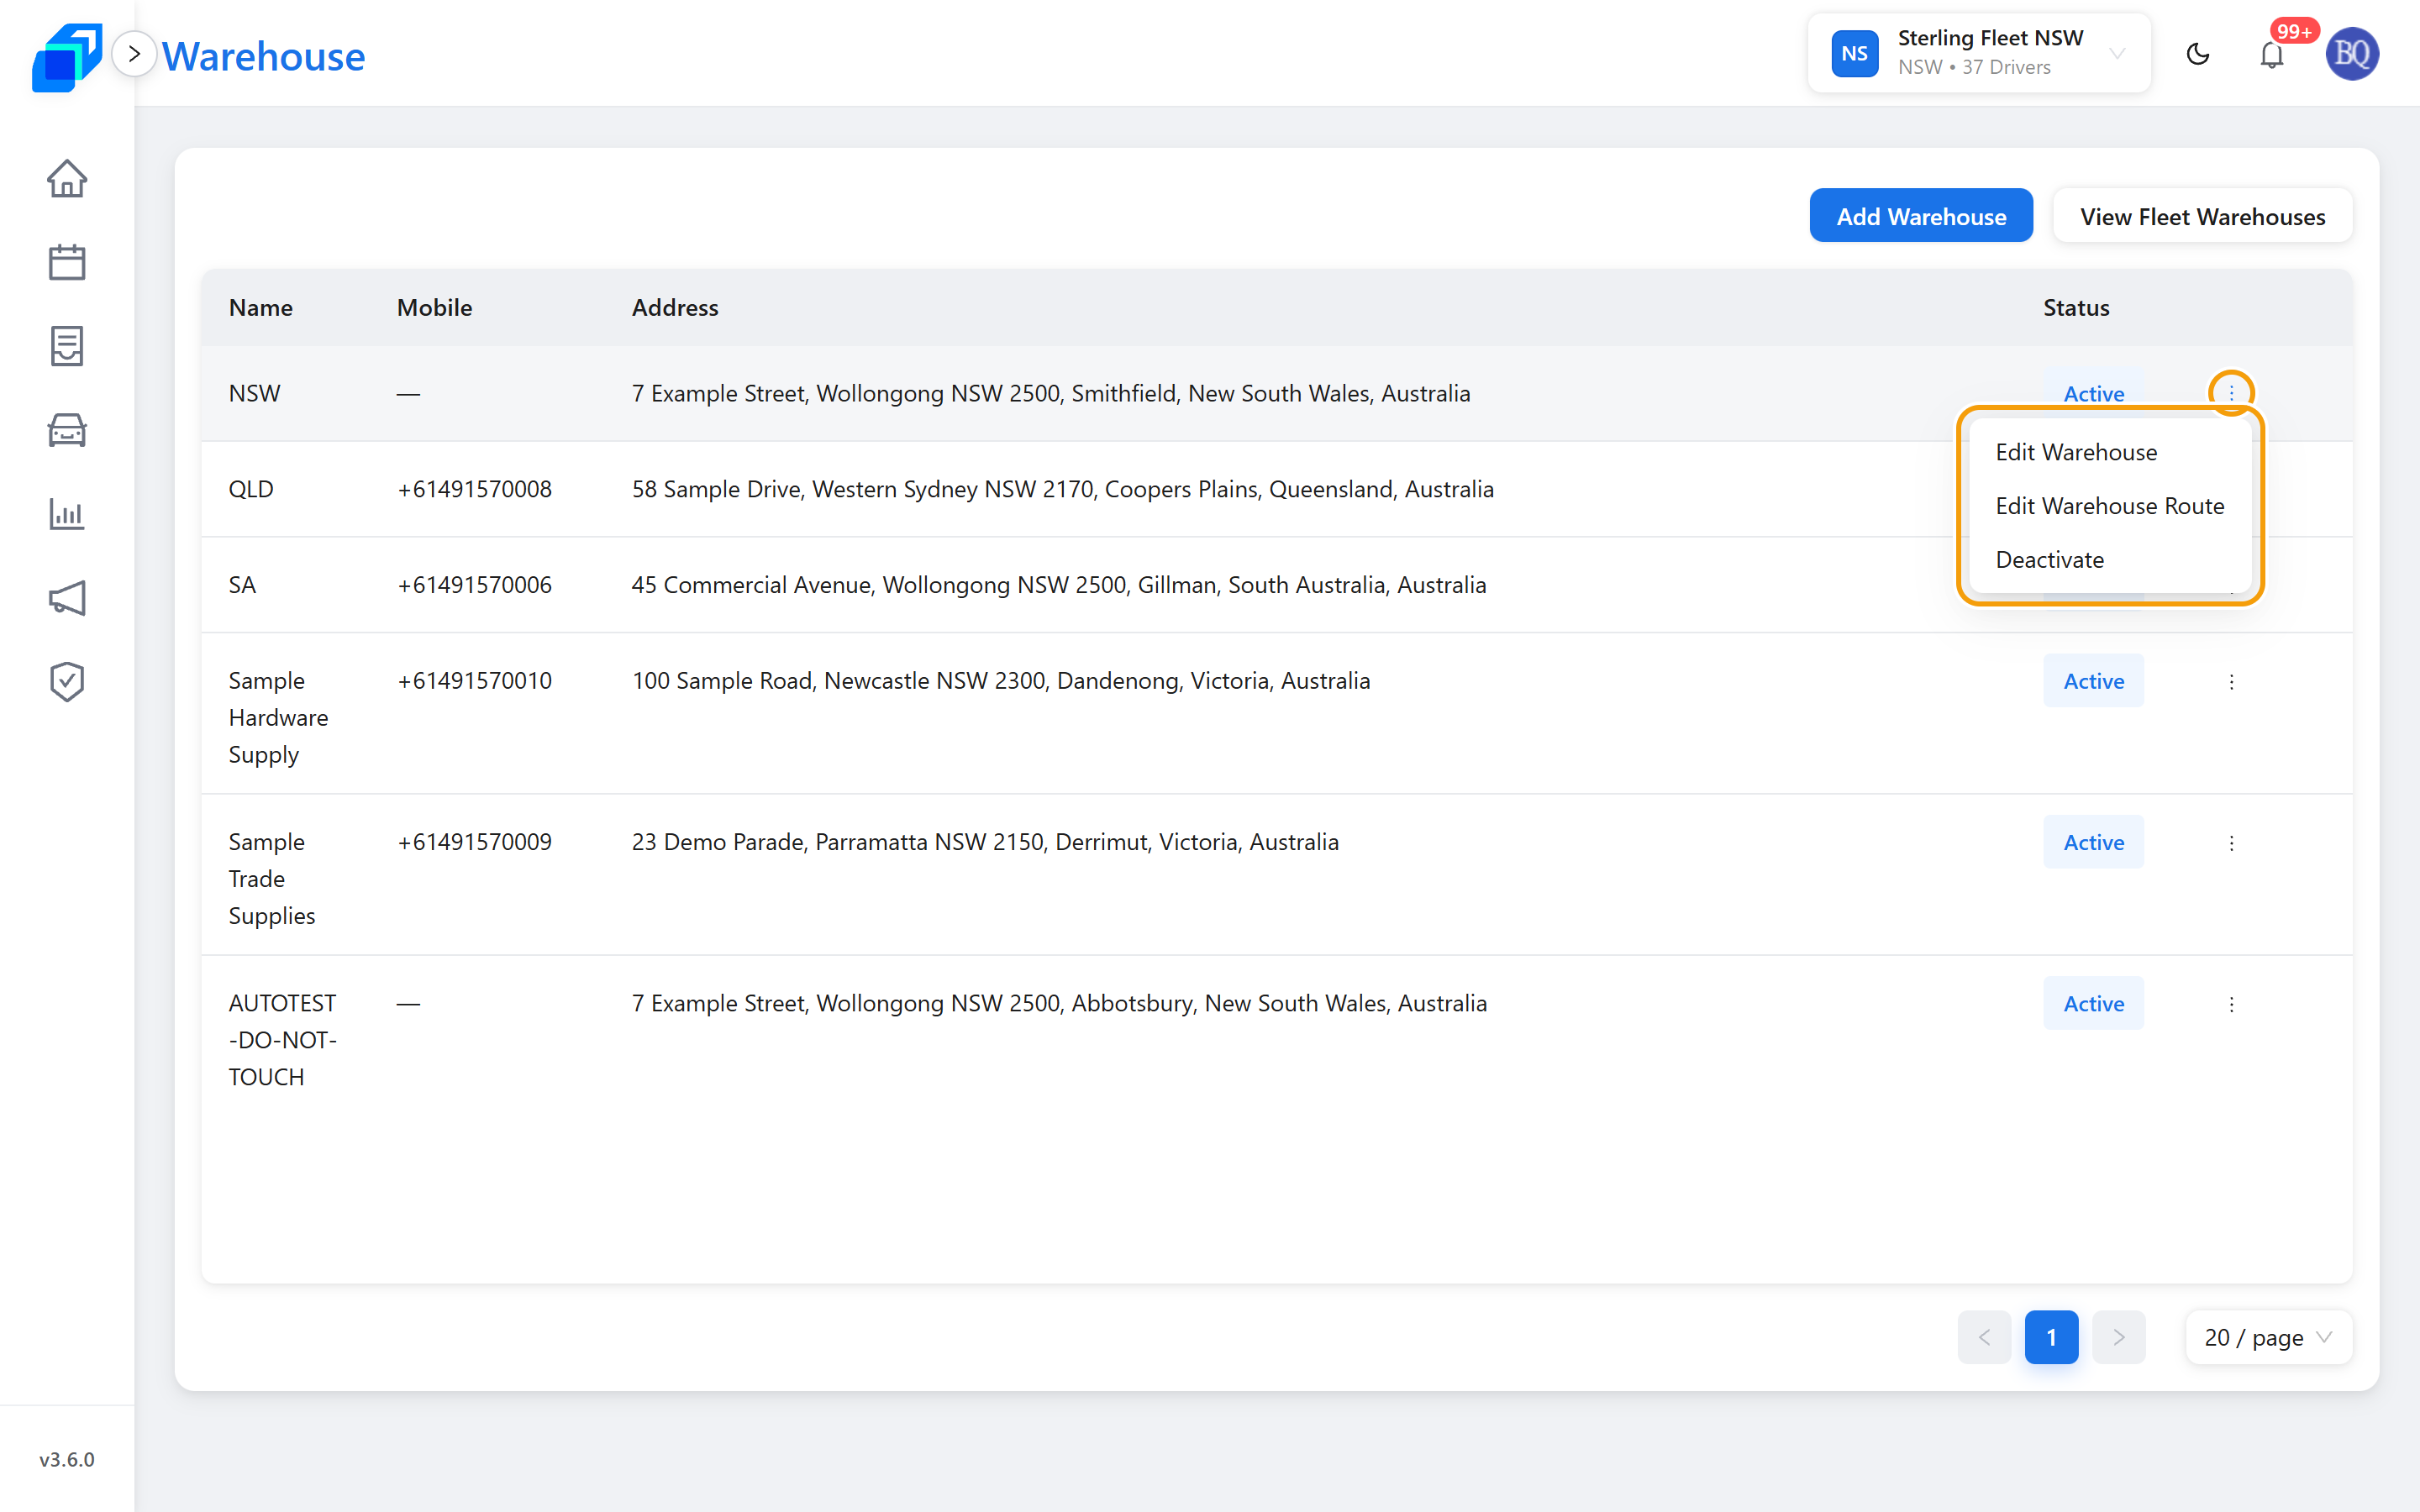Click mobile number +61491570009
The width and height of the screenshot is (2420, 1512).
click(474, 841)
